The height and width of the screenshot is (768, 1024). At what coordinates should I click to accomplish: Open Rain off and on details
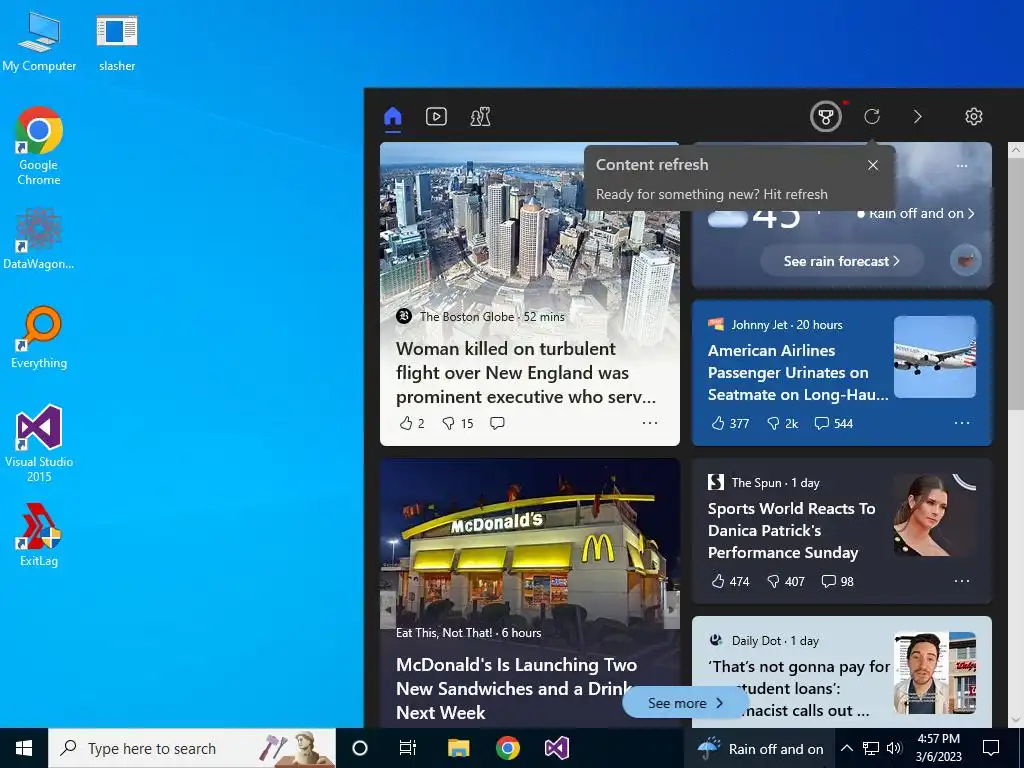click(x=916, y=214)
